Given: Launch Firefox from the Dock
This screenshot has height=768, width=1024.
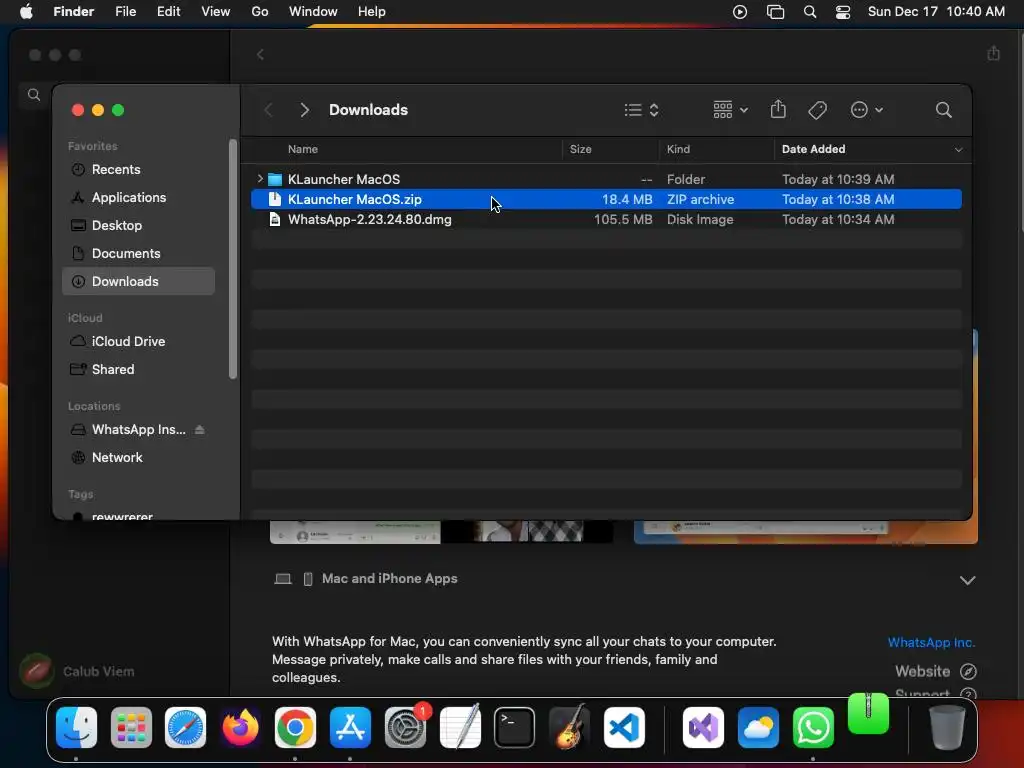Looking at the screenshot, I should point(240,728).
